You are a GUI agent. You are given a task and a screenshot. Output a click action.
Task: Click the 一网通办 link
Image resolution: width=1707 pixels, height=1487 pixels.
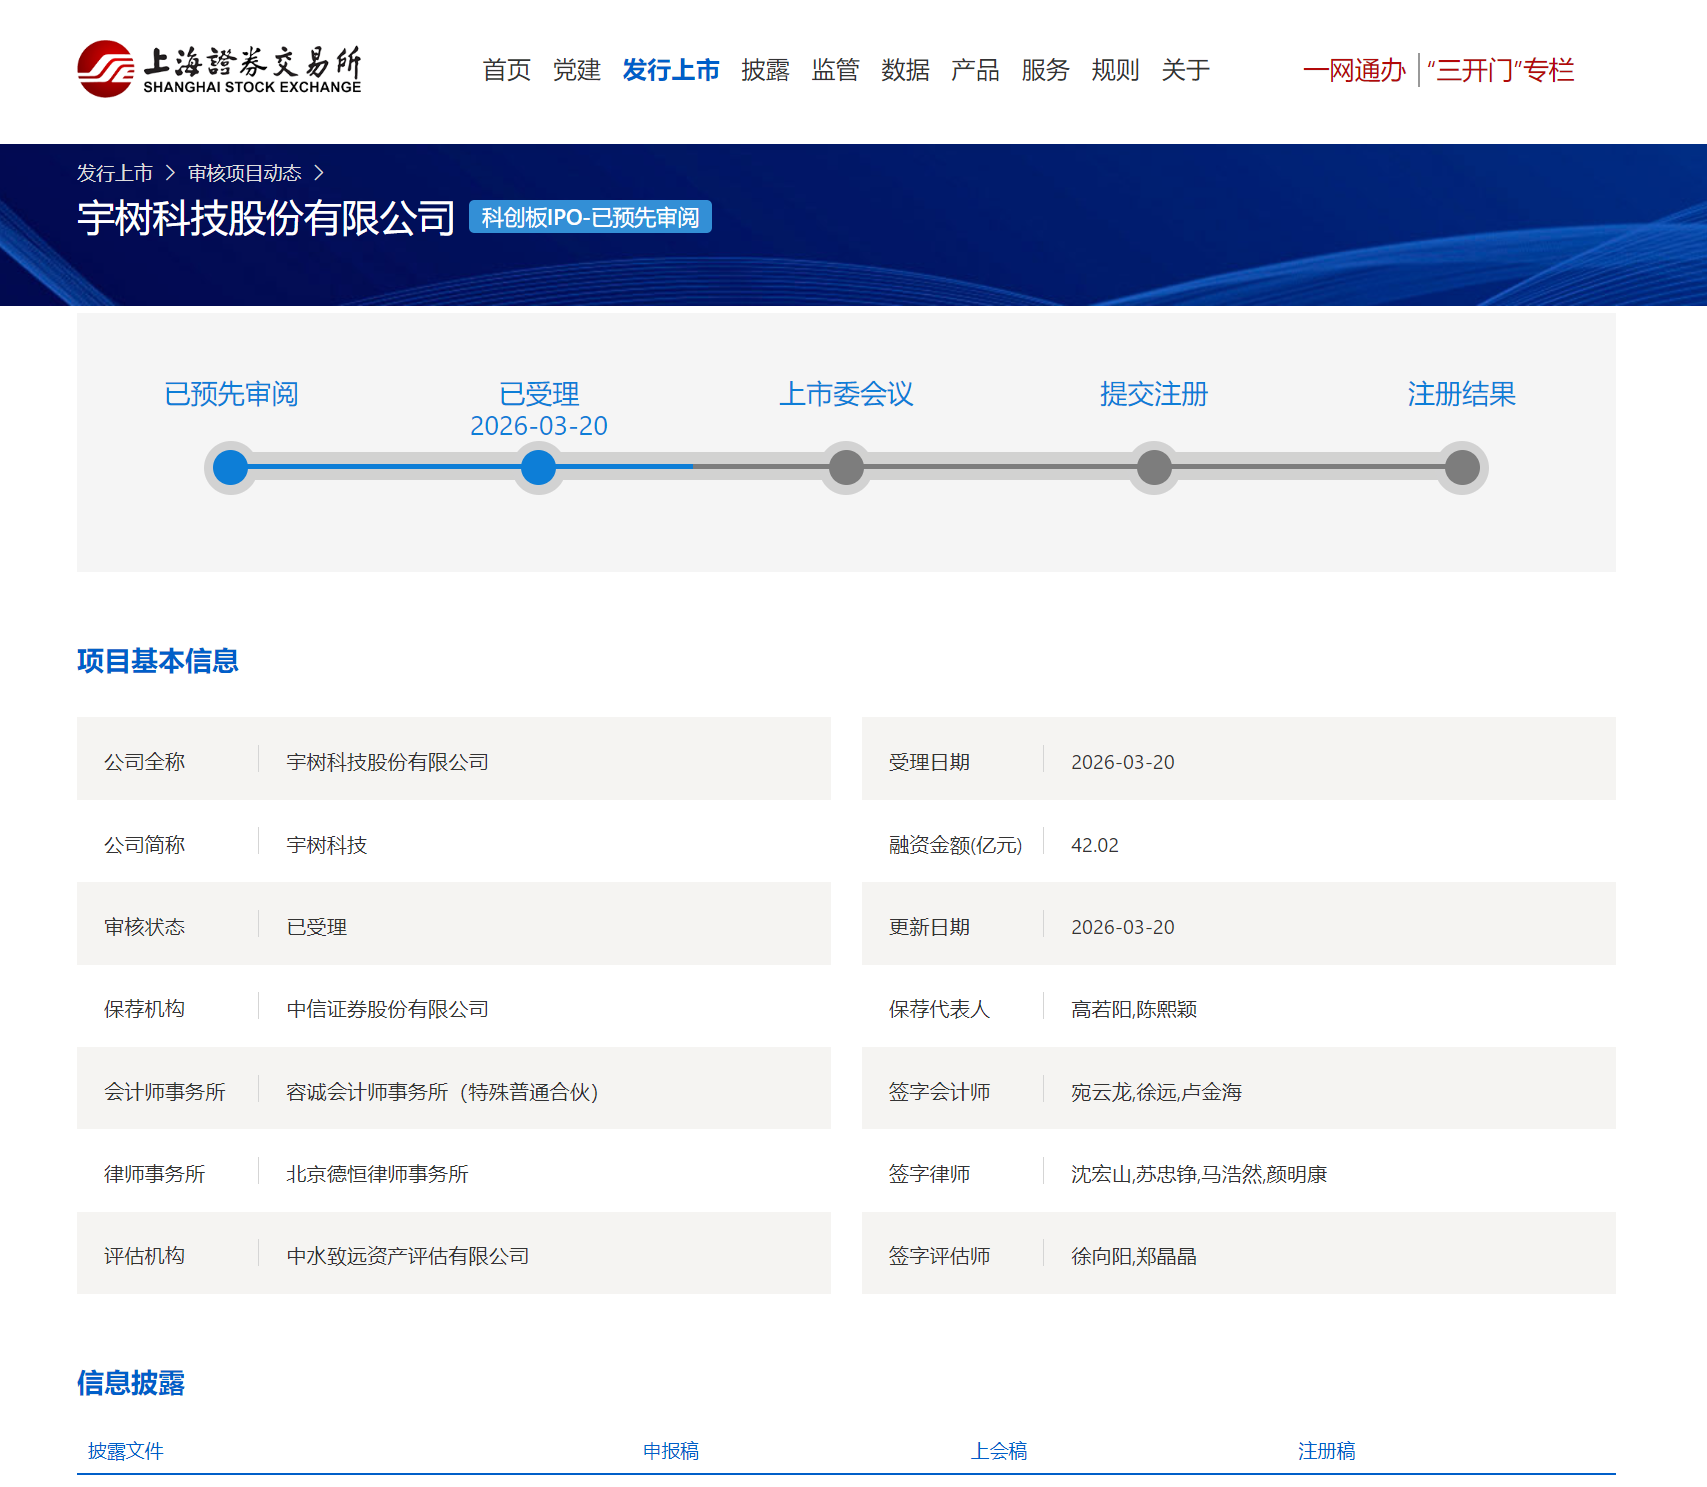click(1354, 70)
